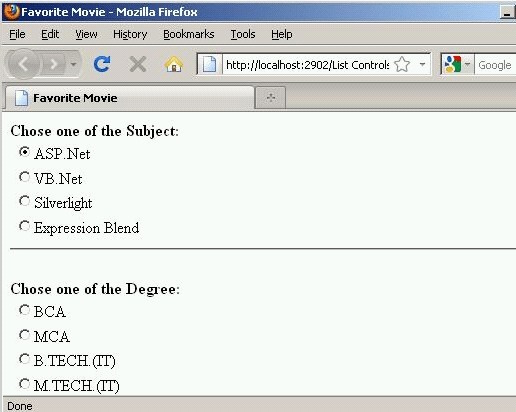
Task: Select the ASP.Net radio button
Action: (24, 152)
